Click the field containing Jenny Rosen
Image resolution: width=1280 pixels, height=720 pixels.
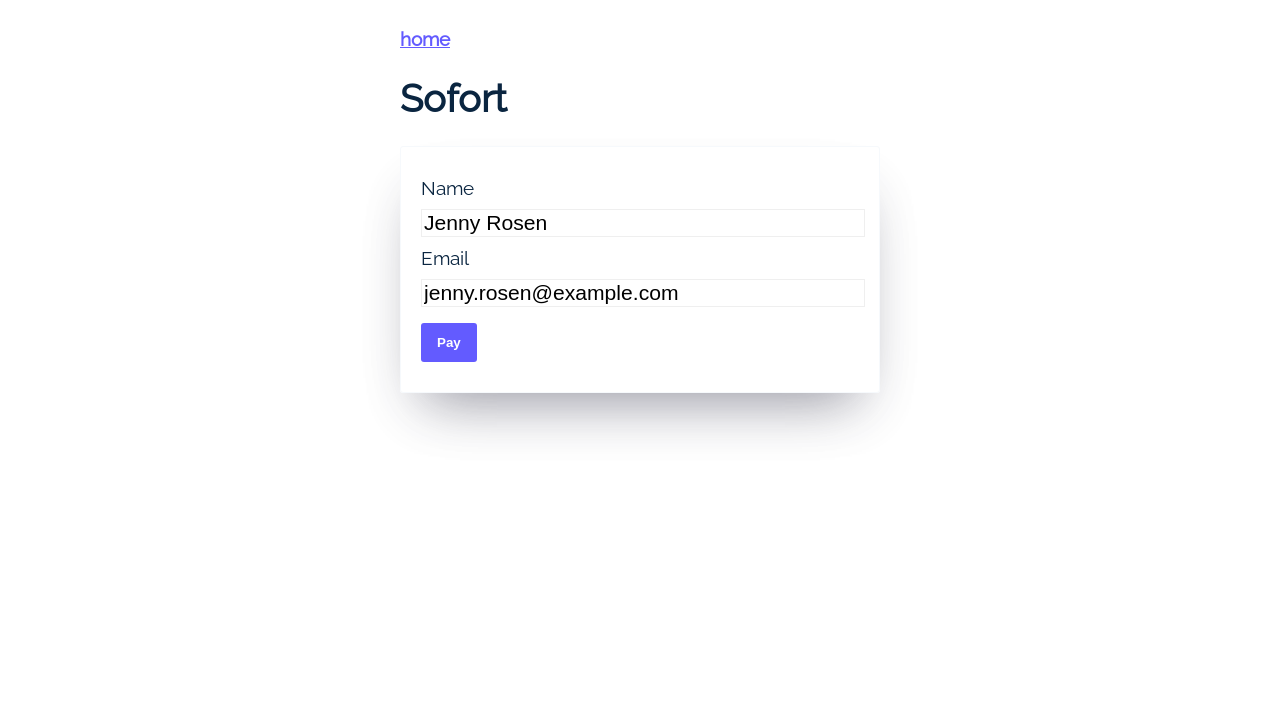642,223
